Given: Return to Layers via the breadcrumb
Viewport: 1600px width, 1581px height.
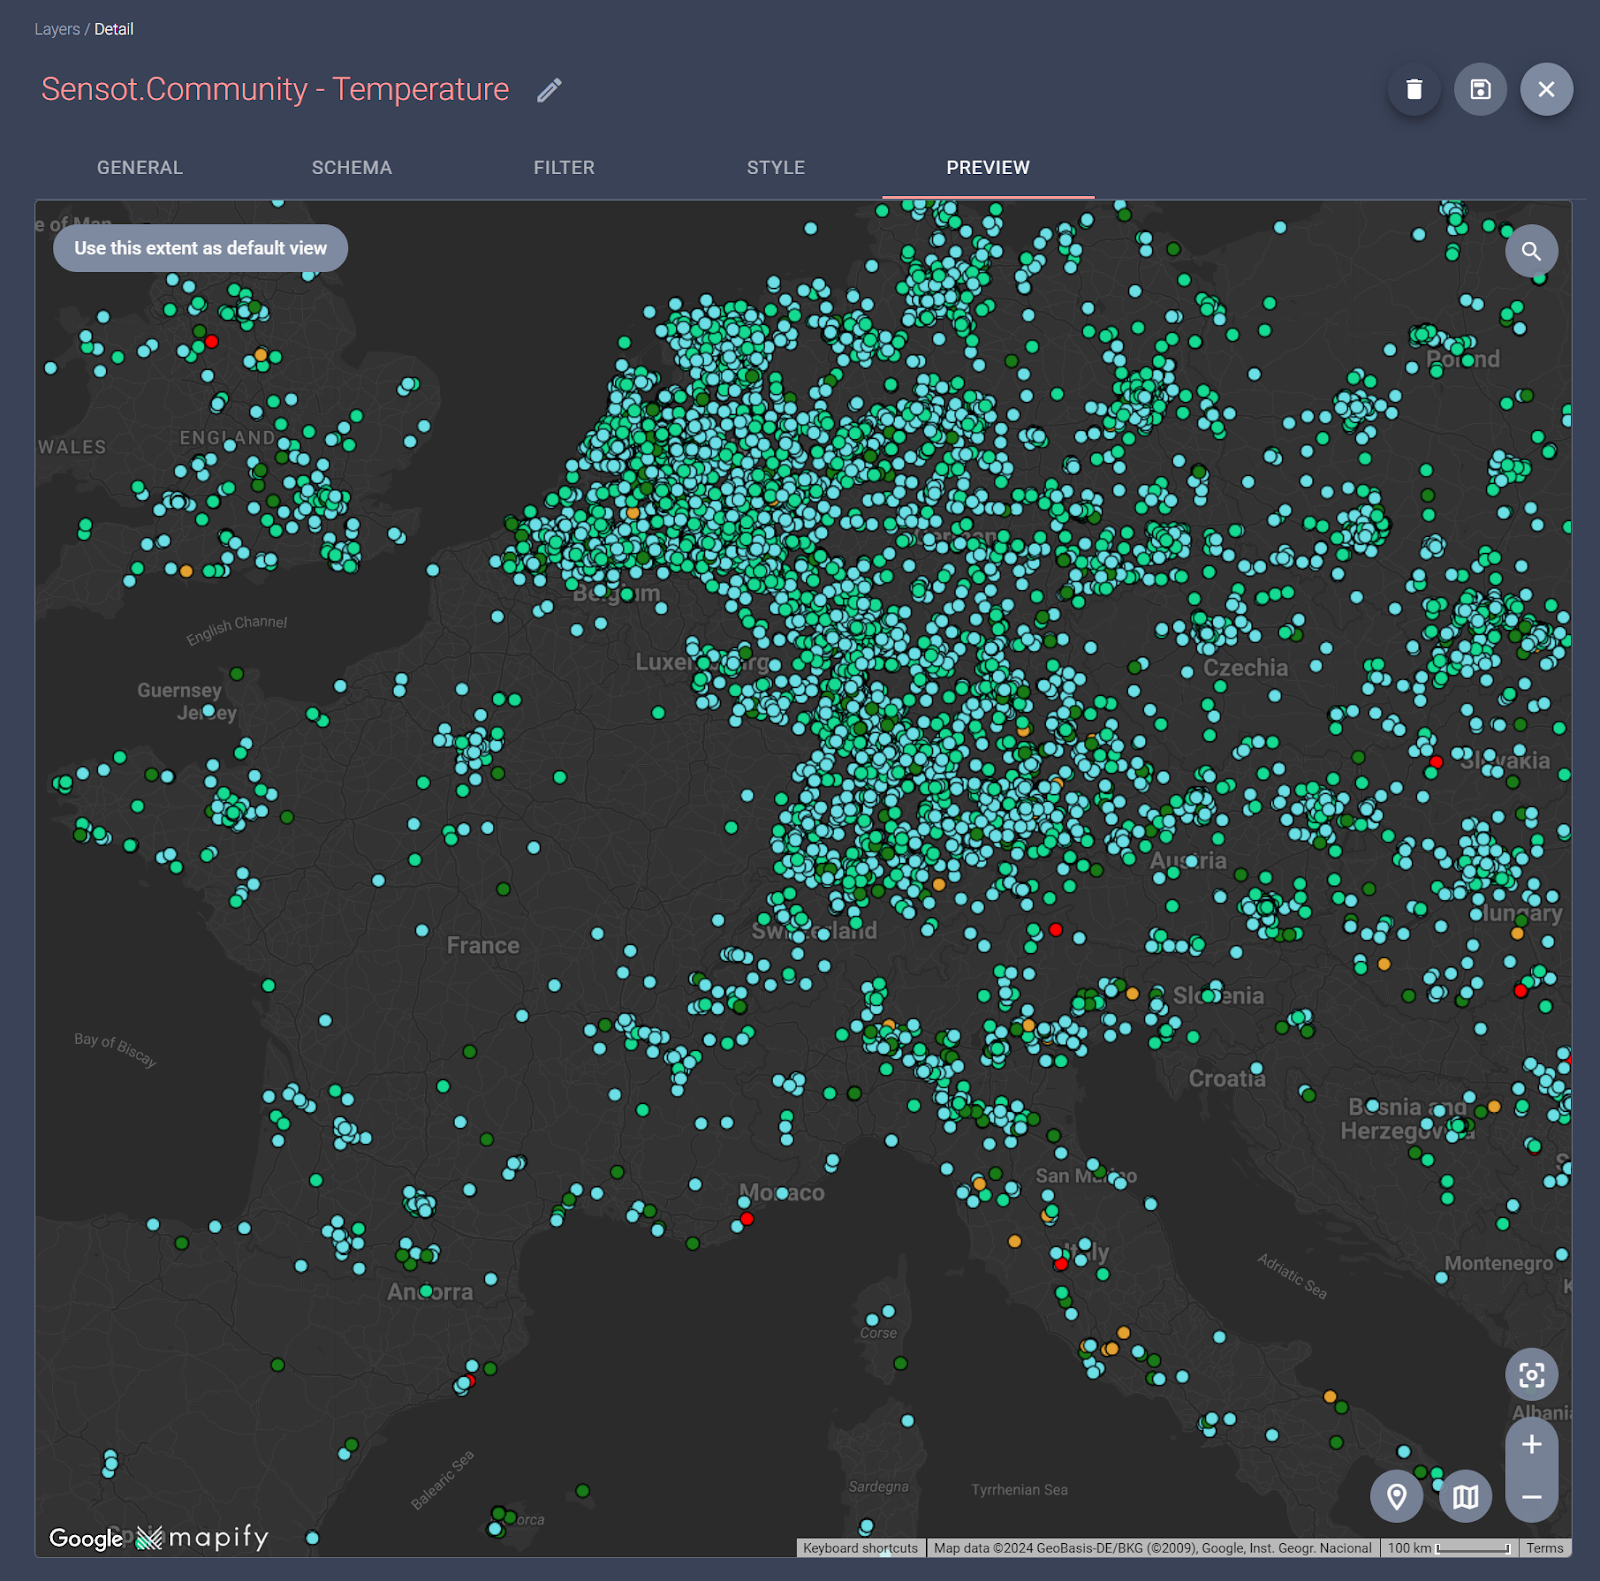Looking at the screenshot, I should point(56,29).
